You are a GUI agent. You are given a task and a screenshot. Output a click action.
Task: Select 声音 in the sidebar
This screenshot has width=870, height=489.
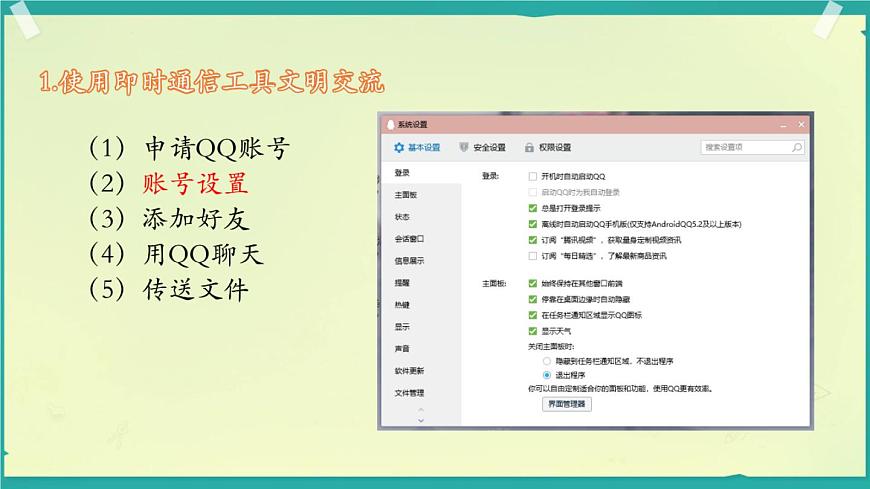pyautogui.click(x=421, y=349)
